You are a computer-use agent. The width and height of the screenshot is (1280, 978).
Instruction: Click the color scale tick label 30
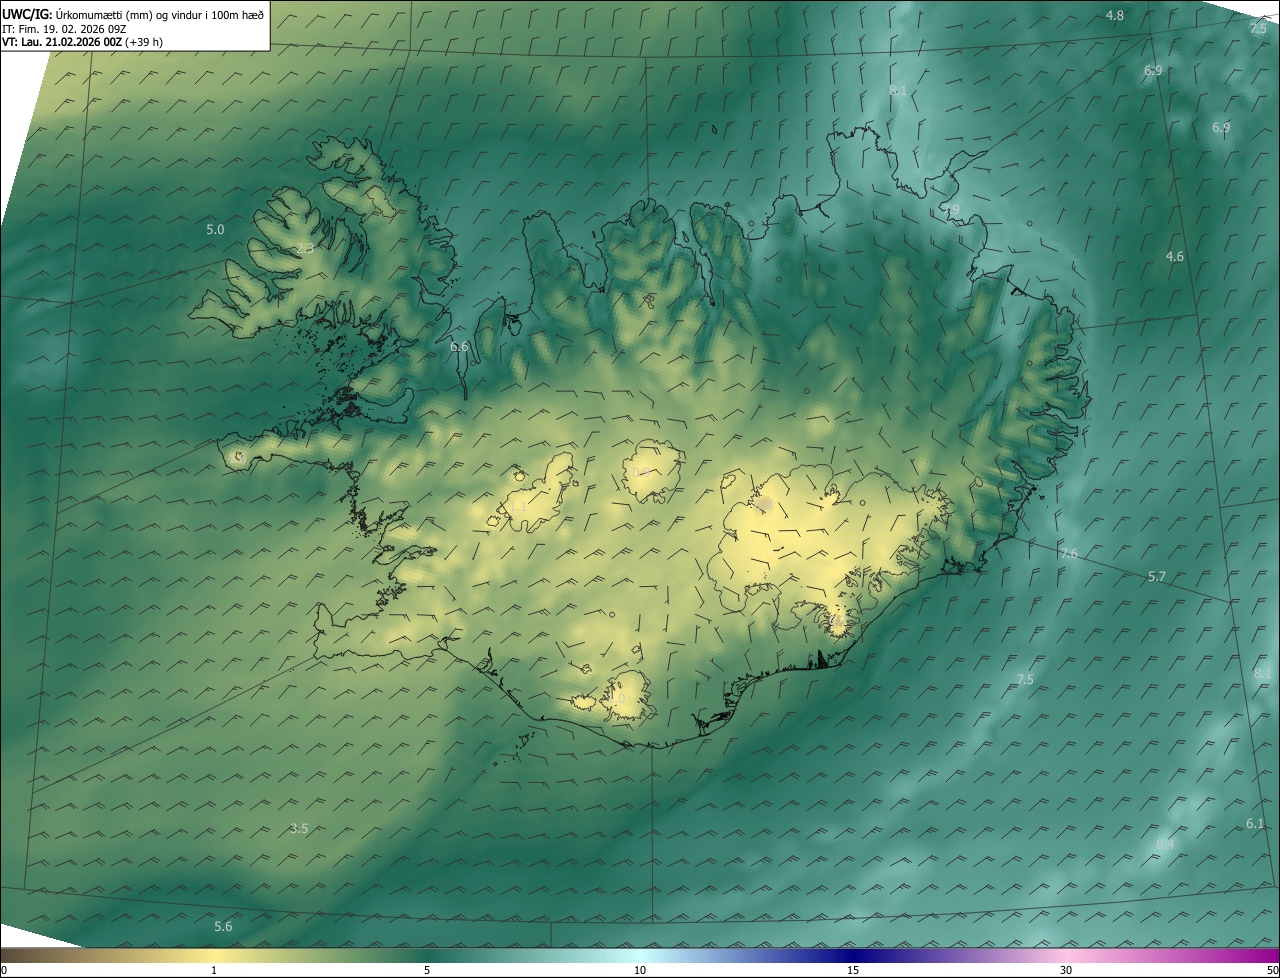1066,970
